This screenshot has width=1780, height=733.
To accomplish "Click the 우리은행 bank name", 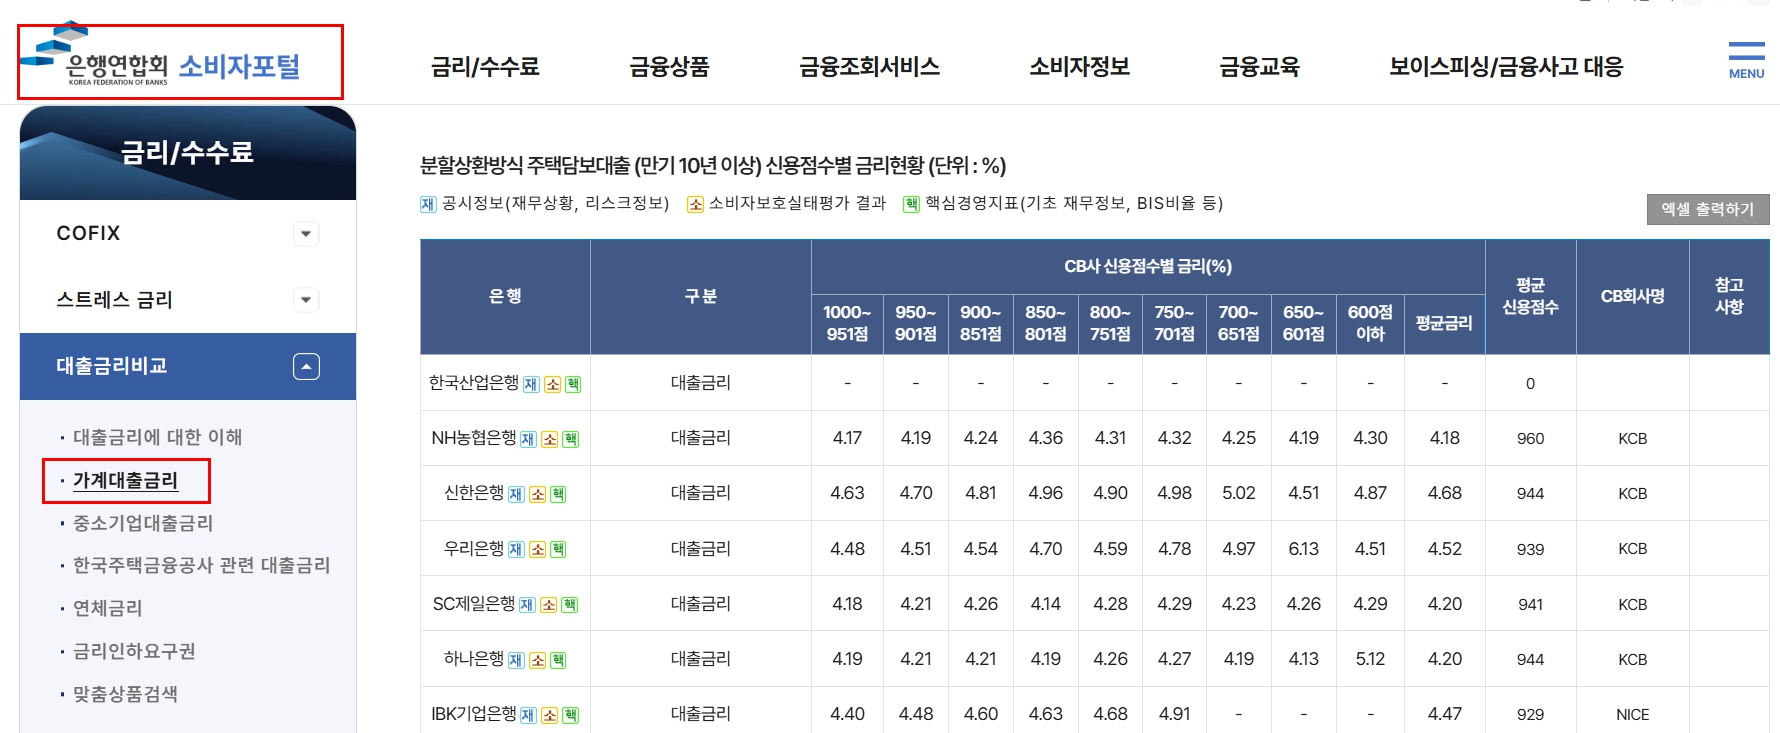I will click(474, 548).
